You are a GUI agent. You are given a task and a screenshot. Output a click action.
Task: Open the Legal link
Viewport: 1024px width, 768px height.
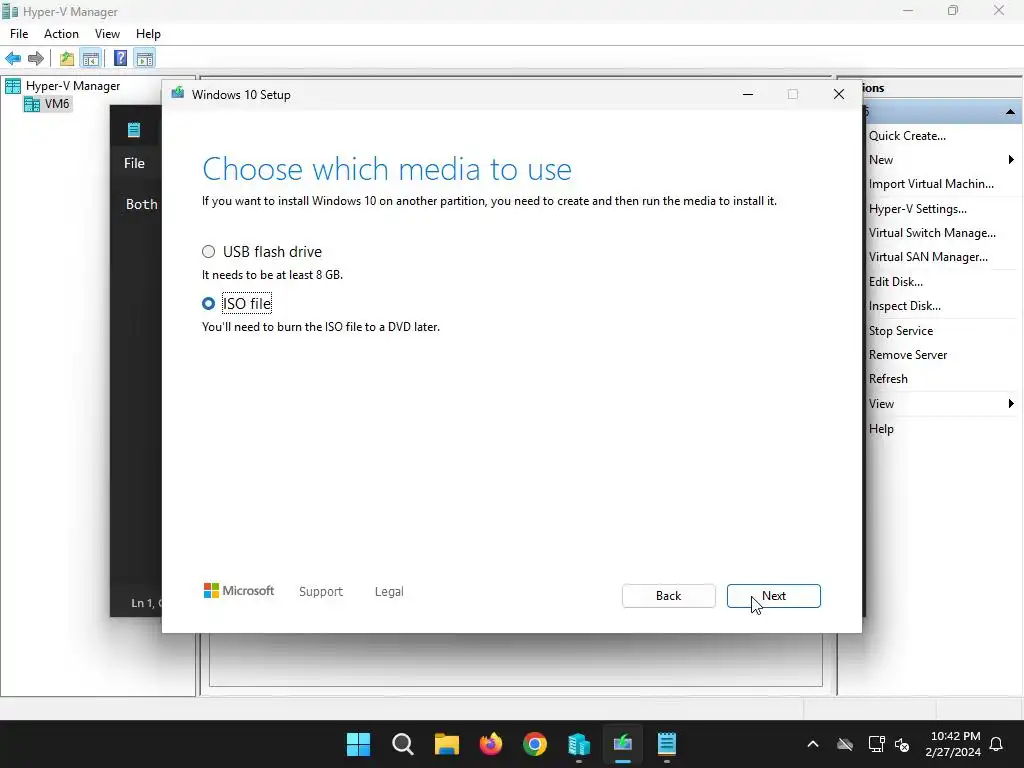[389, 592]
